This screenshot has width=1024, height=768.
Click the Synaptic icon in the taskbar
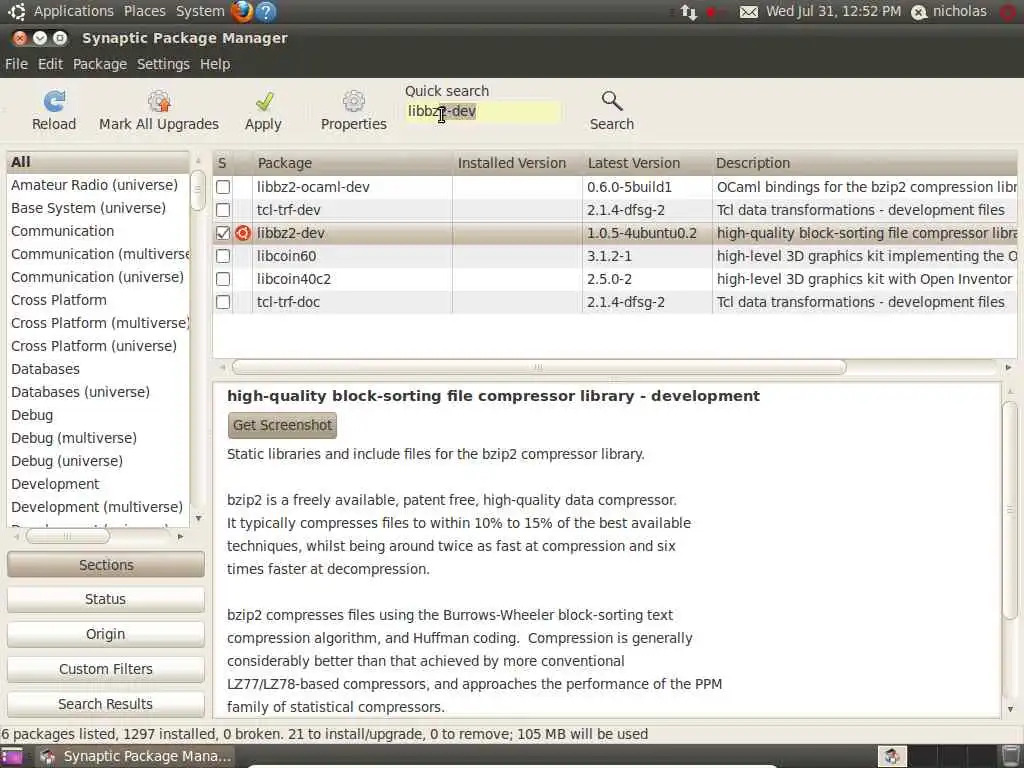coord(48,756)
